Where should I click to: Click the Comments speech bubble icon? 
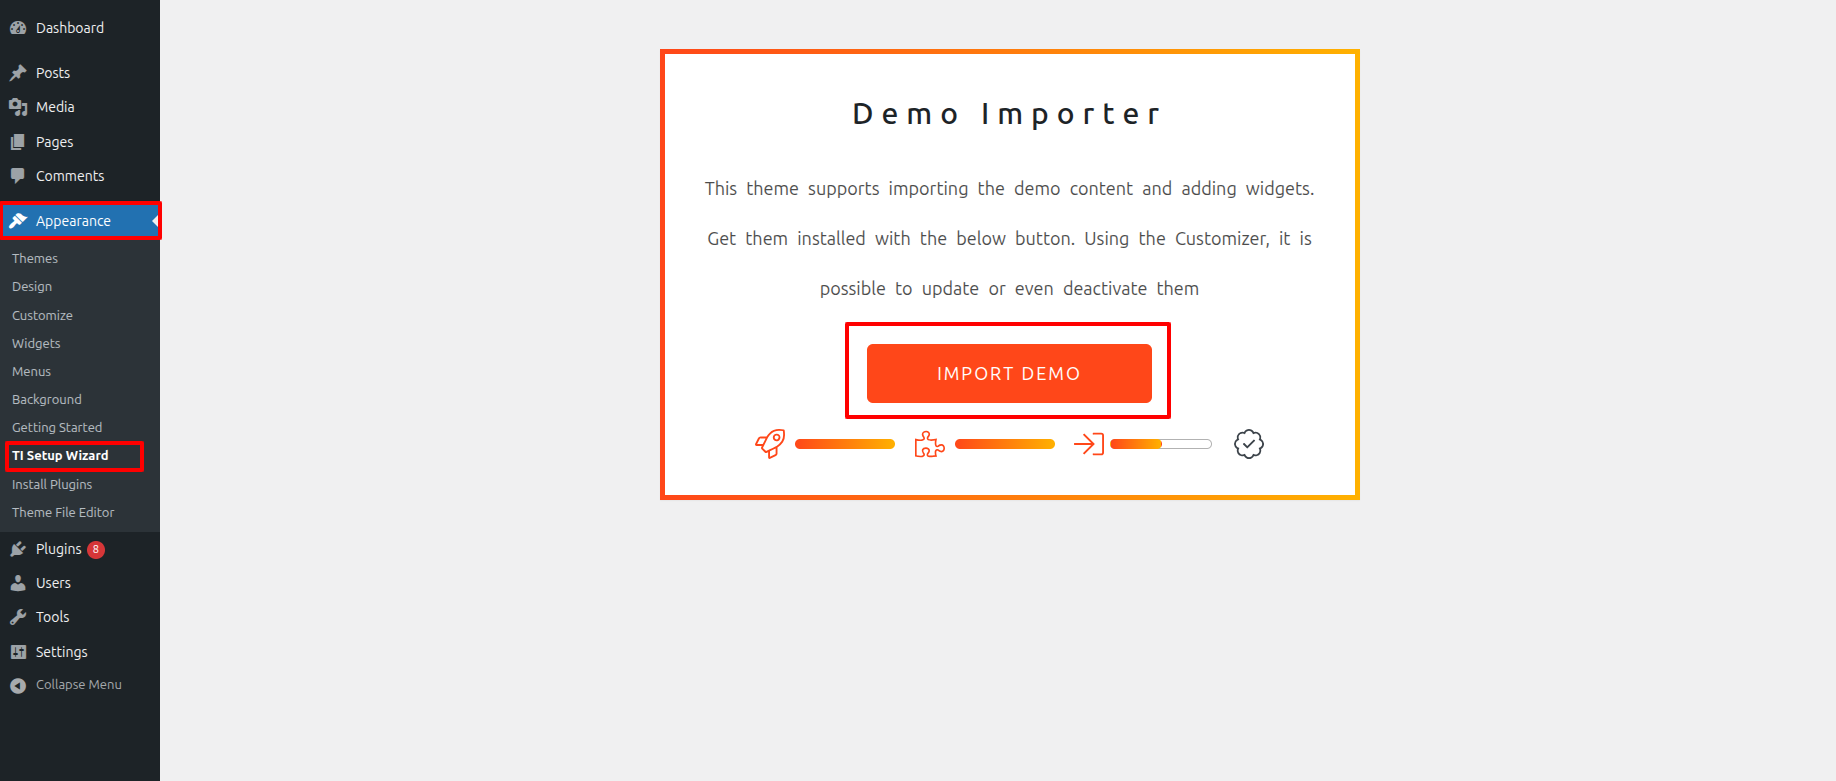pos(18,176)
